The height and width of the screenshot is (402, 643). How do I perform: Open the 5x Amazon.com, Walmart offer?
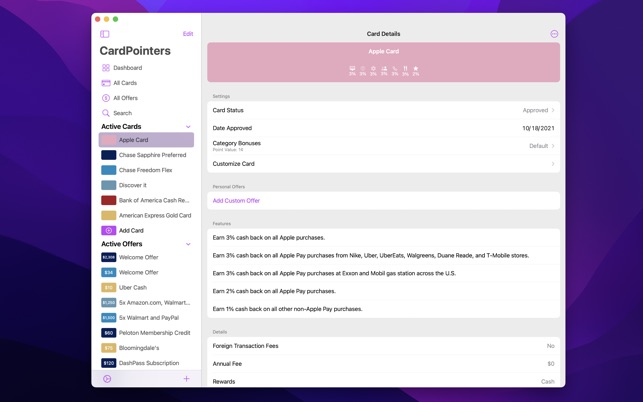tap(146, 303)
